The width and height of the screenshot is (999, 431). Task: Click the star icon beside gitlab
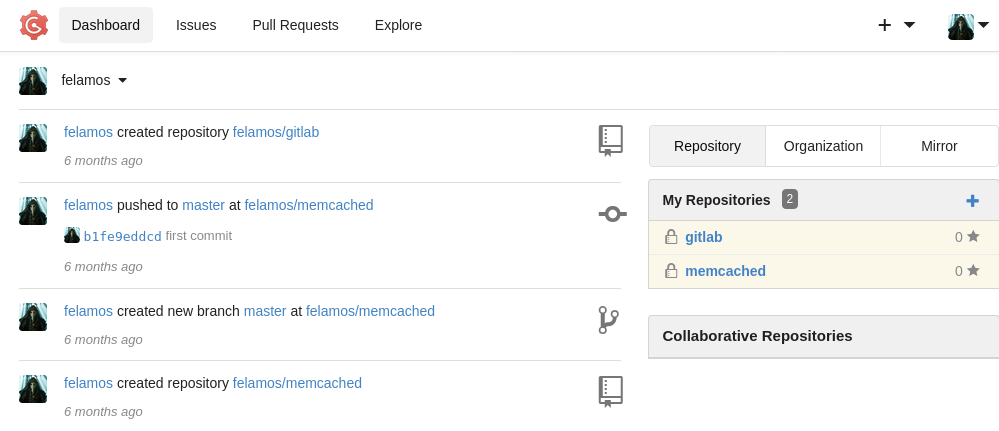pos(973,237)
